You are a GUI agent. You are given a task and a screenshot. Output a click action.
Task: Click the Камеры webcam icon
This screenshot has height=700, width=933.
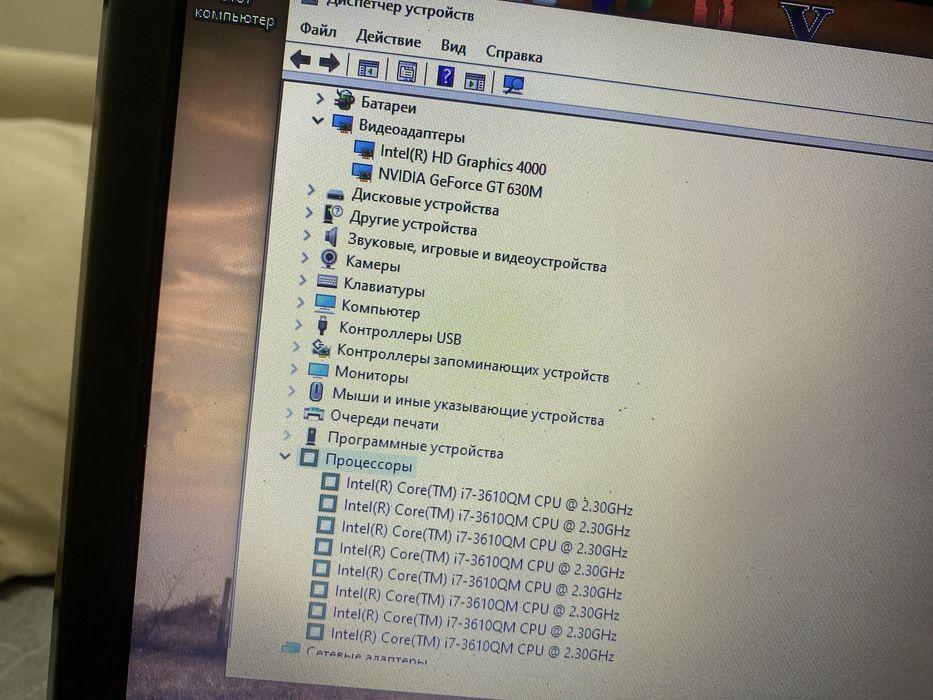(x=328, y=259)
